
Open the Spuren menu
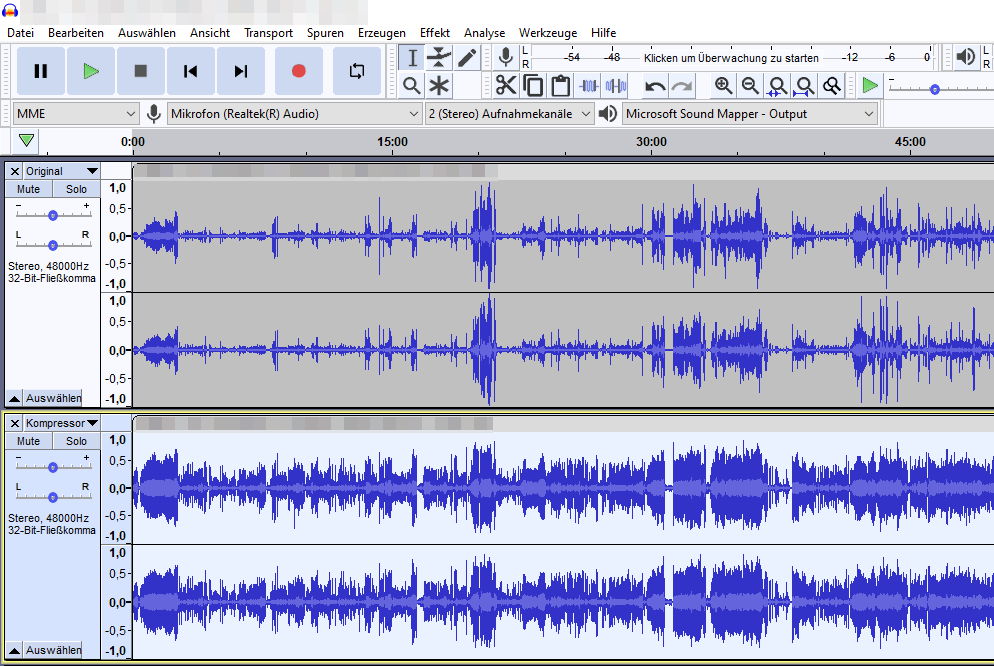pyautogui.click(x=325, y=33)
